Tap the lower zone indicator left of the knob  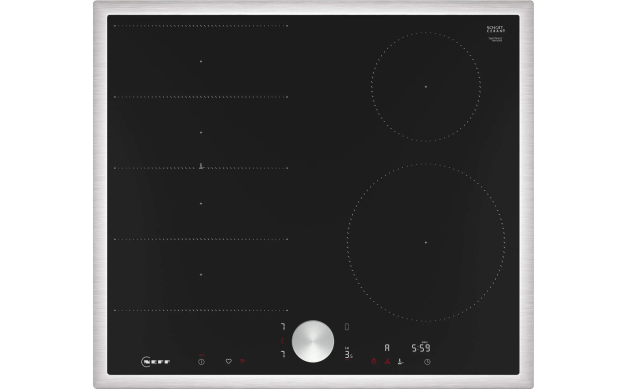click(x=283, y=354)
